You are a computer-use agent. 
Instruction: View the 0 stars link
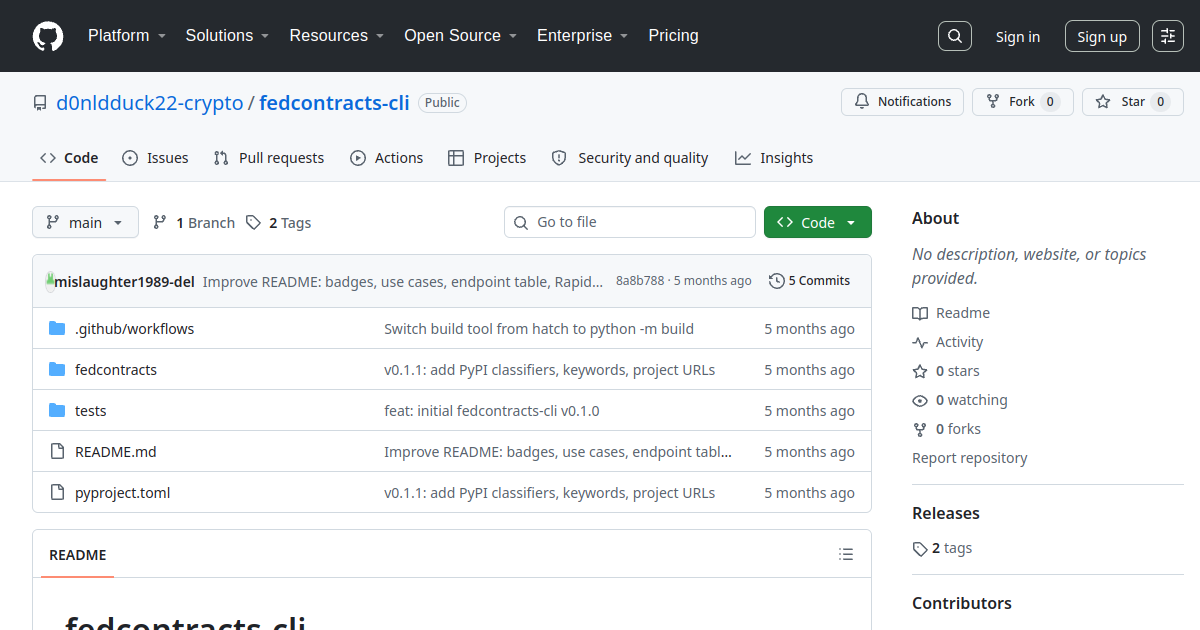pos(946,371)
